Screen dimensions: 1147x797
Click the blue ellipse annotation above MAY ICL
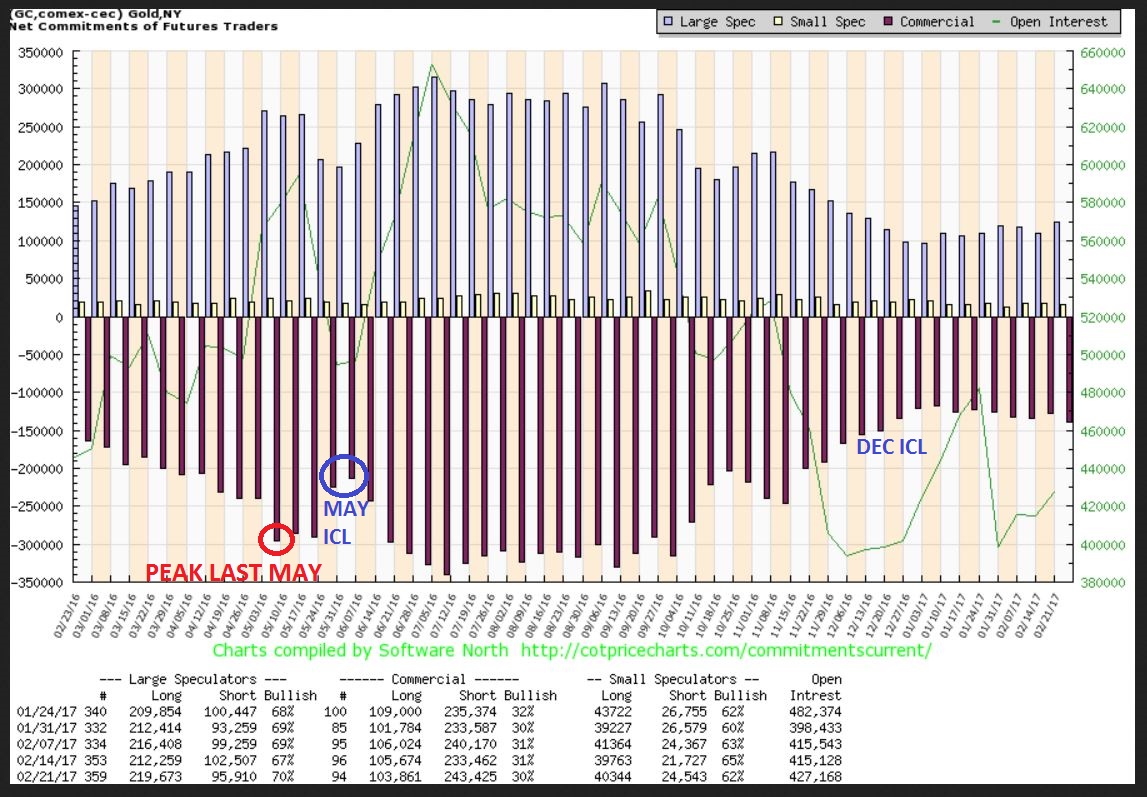pos(343,477)
